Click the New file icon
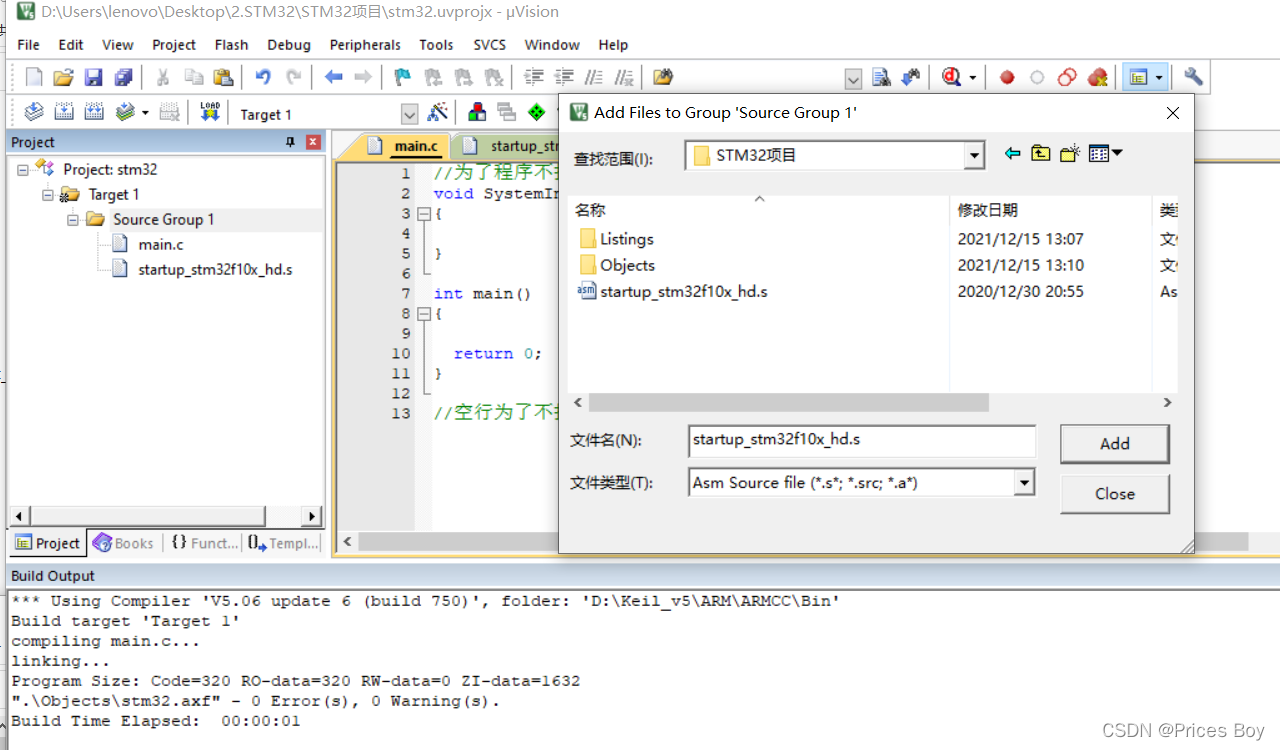1280x750 pixels. (x=34, y=77)
